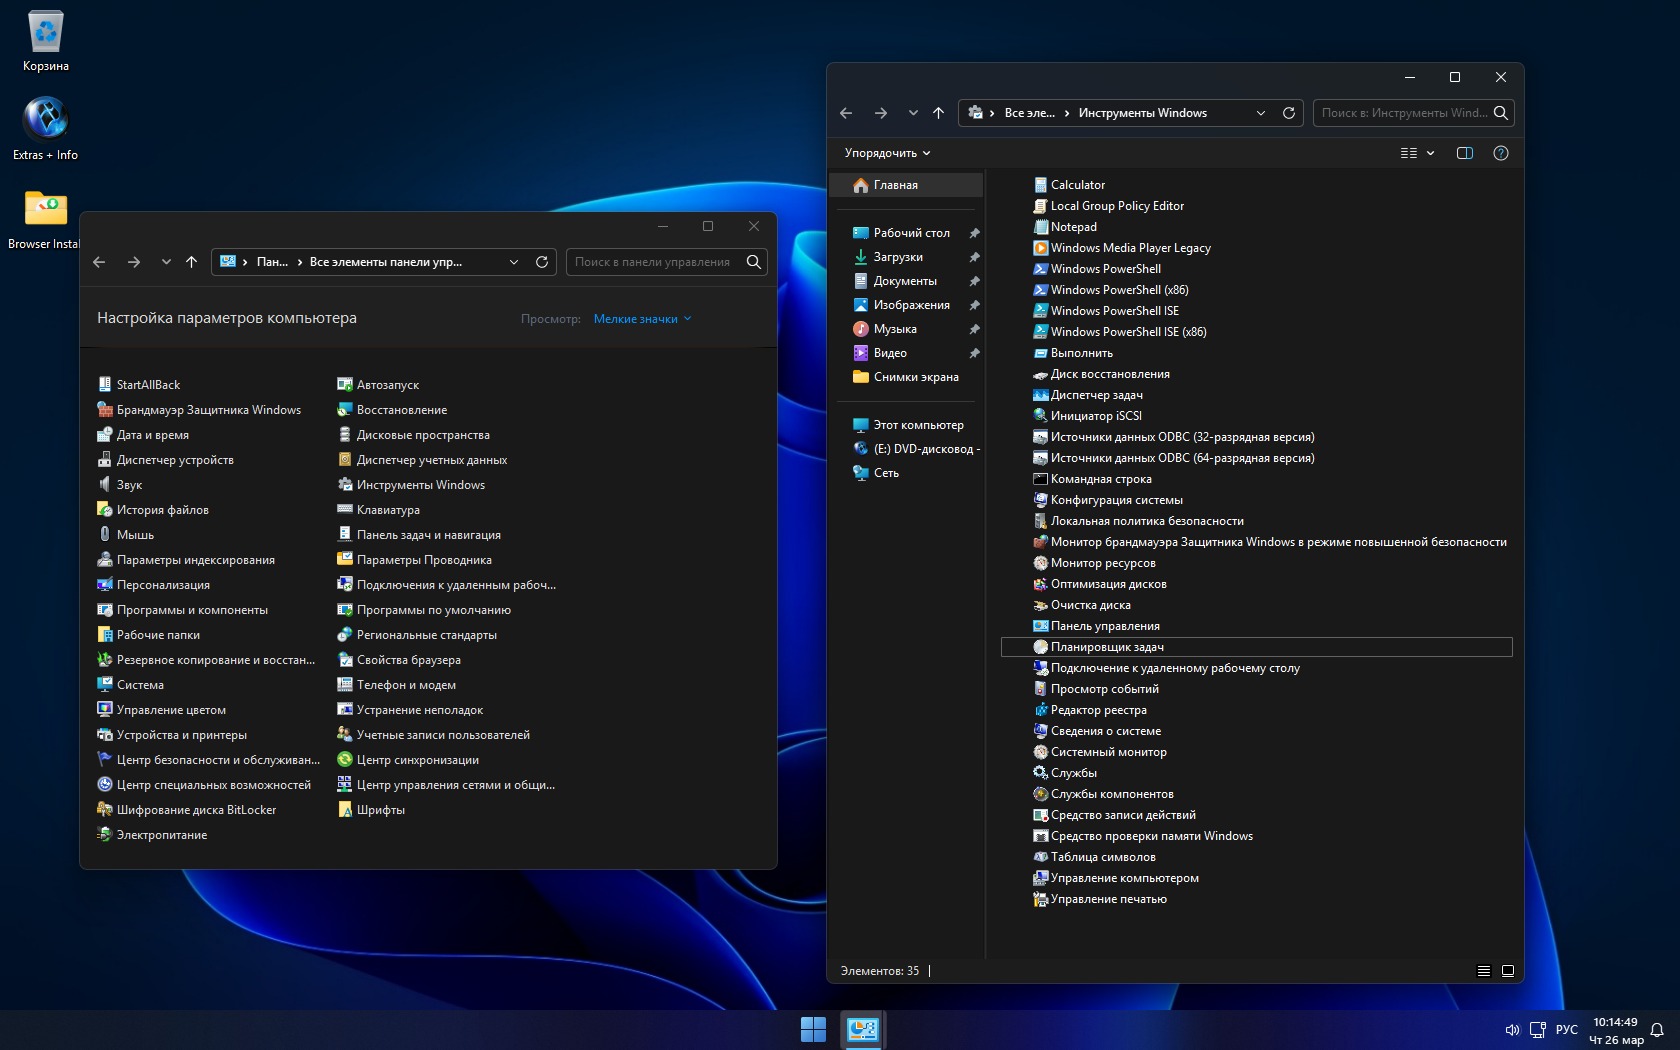This screenshot has height=1050, width=1680.
Task: Open the Мелкие значки view dropdown
Action: [642, 319]
